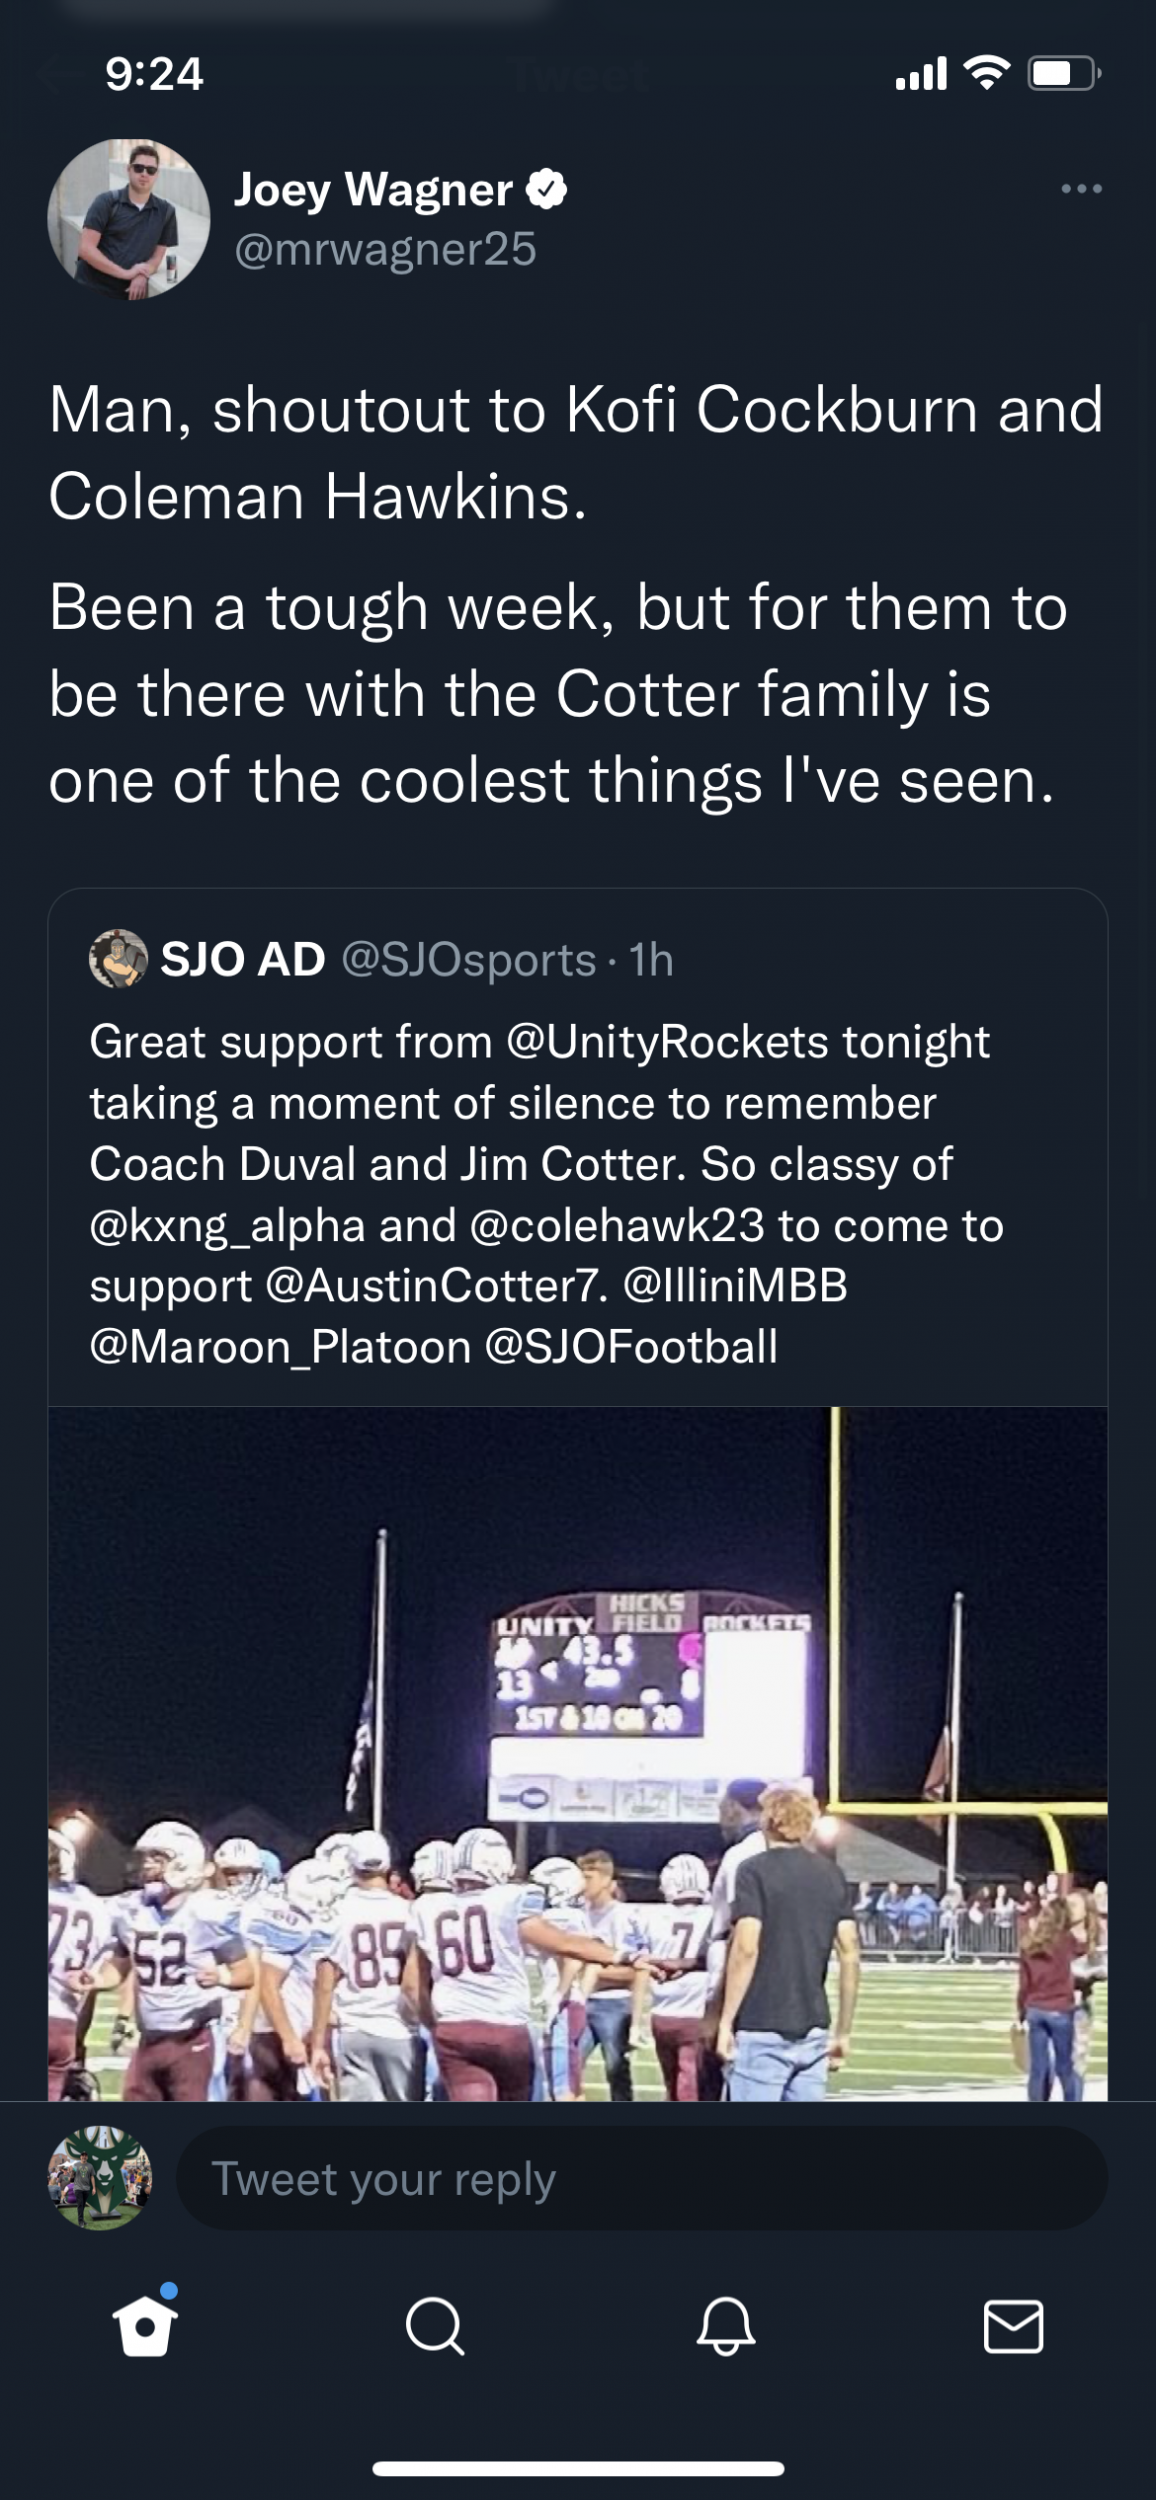Image resolution: width=1156 pixels, height=2500 pixels.
Task: Click the Tweet your reply field
Action: click(x=640, y=2177)
